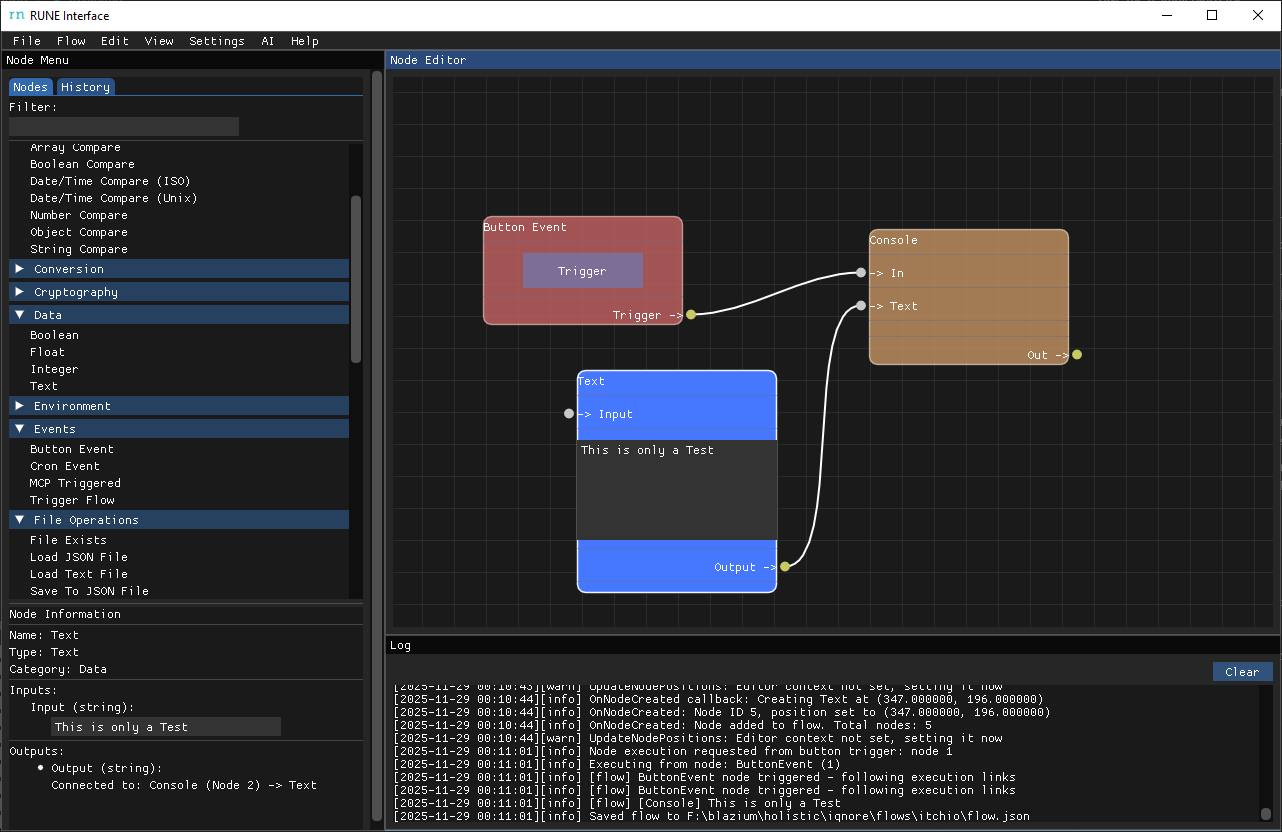This screenshot has width=1282, height=832.
Task: Expand the Environment category arrow
Action: click(19, 406)
